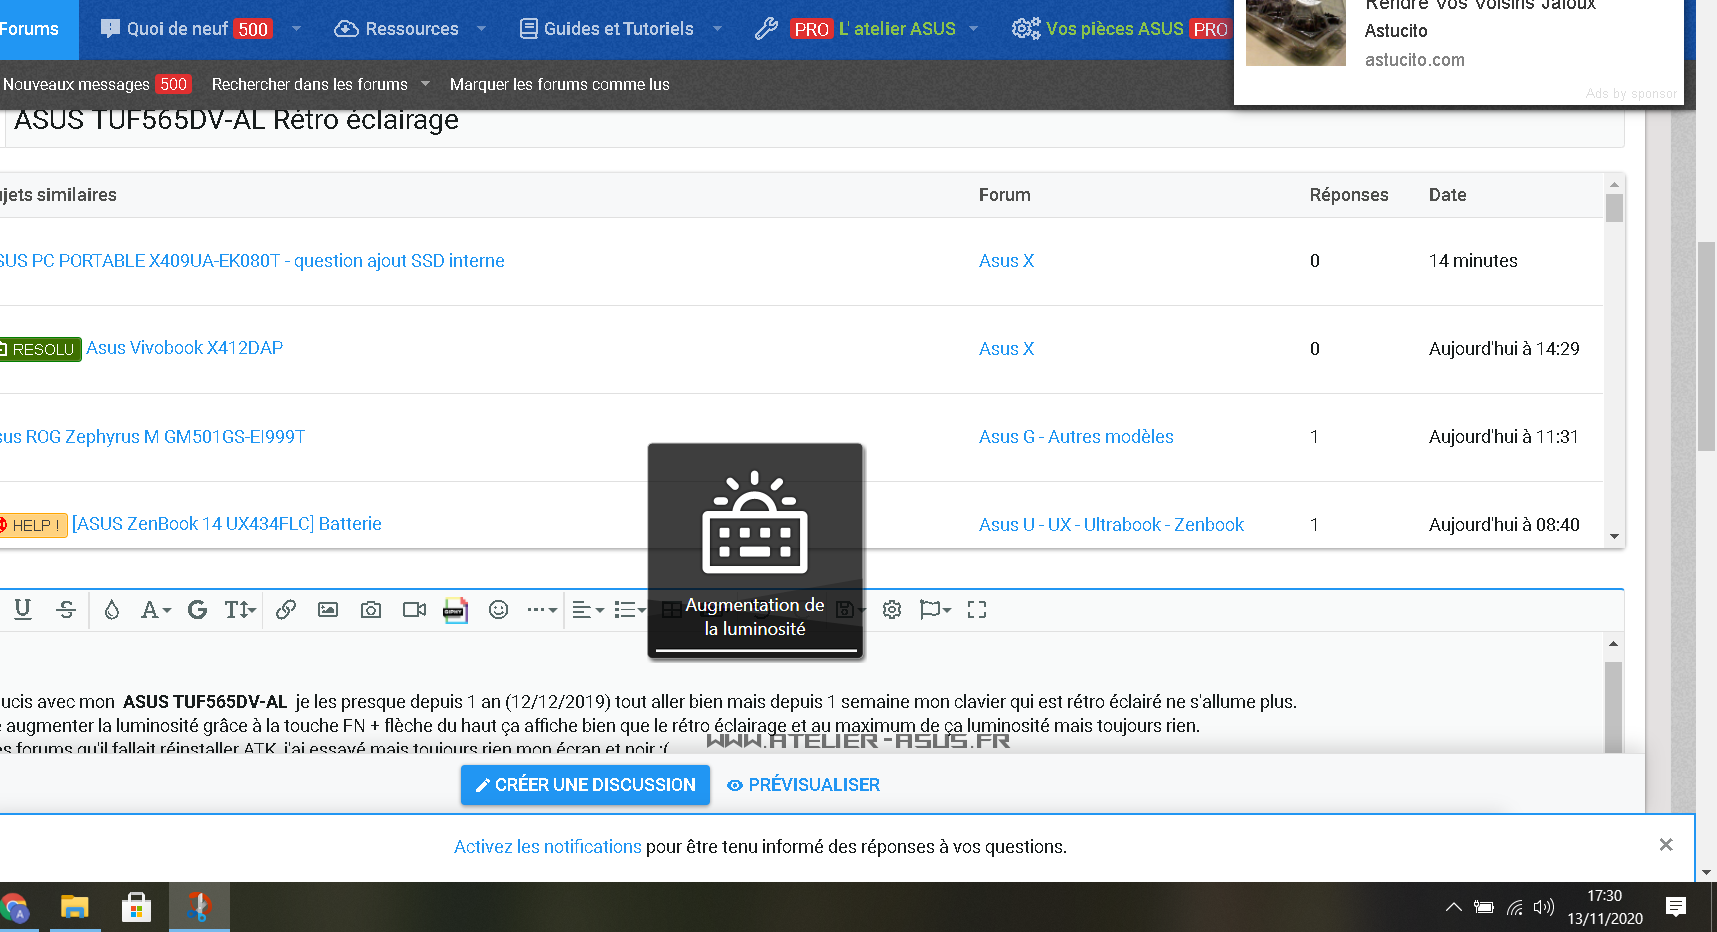Viewport: 1717px width, 932px height.
Task: Toggle underline formatting in the editor
Action: (23, 609)
